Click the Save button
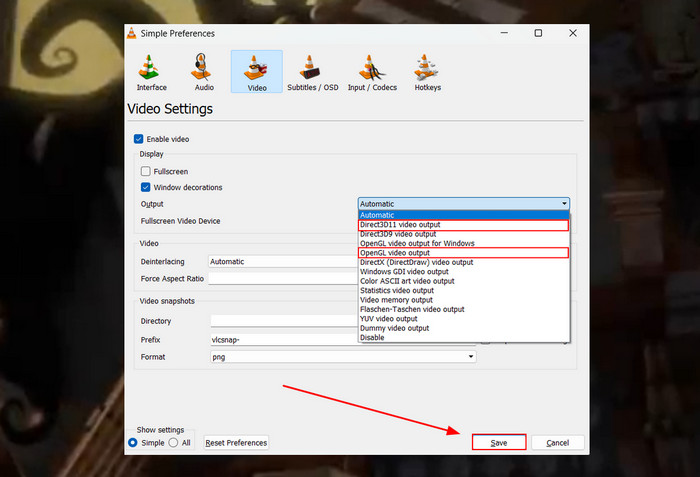Viewport: 700px width, 477px height. (x=499, y=442)
